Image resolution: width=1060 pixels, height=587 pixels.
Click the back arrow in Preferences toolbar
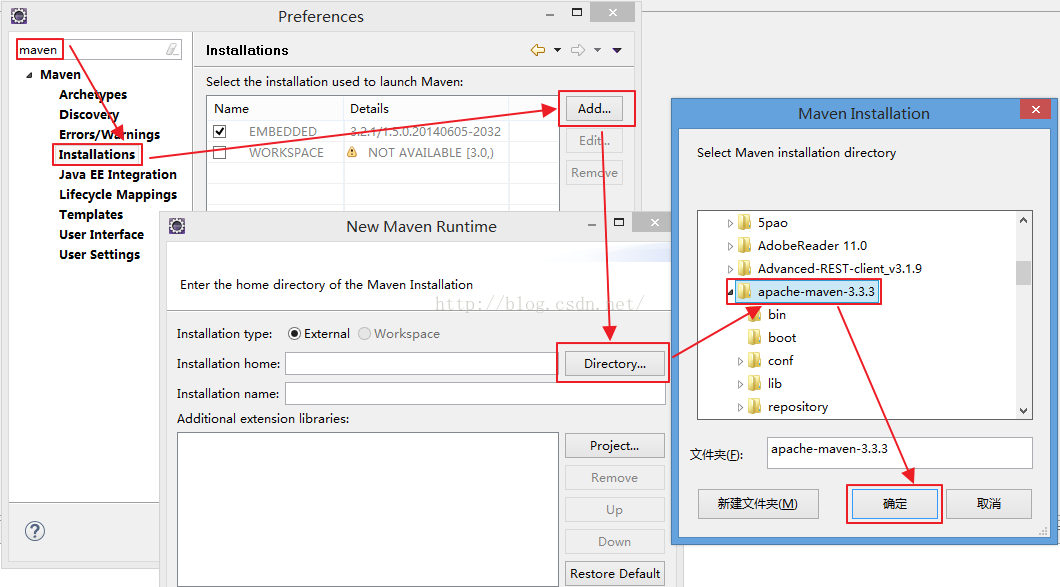537,50
